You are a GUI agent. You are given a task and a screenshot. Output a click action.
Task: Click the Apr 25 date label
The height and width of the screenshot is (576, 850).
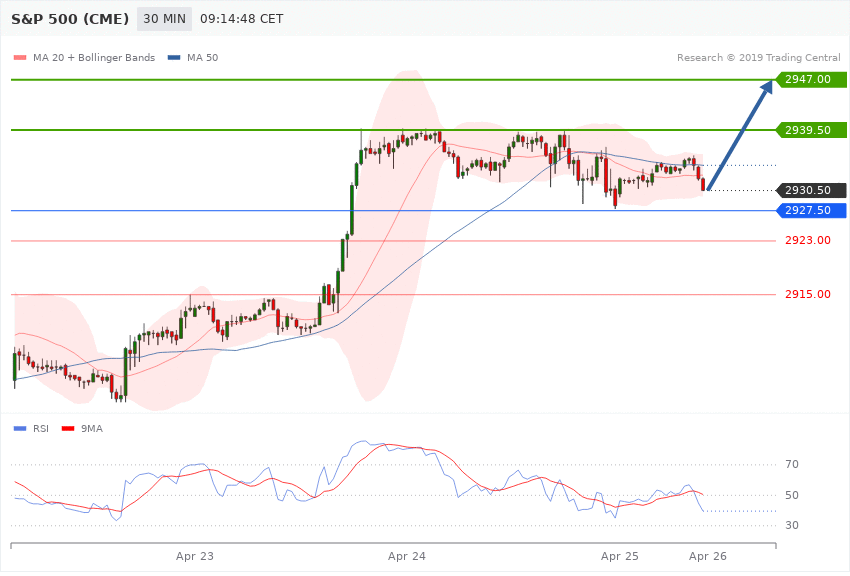point(620,556)
